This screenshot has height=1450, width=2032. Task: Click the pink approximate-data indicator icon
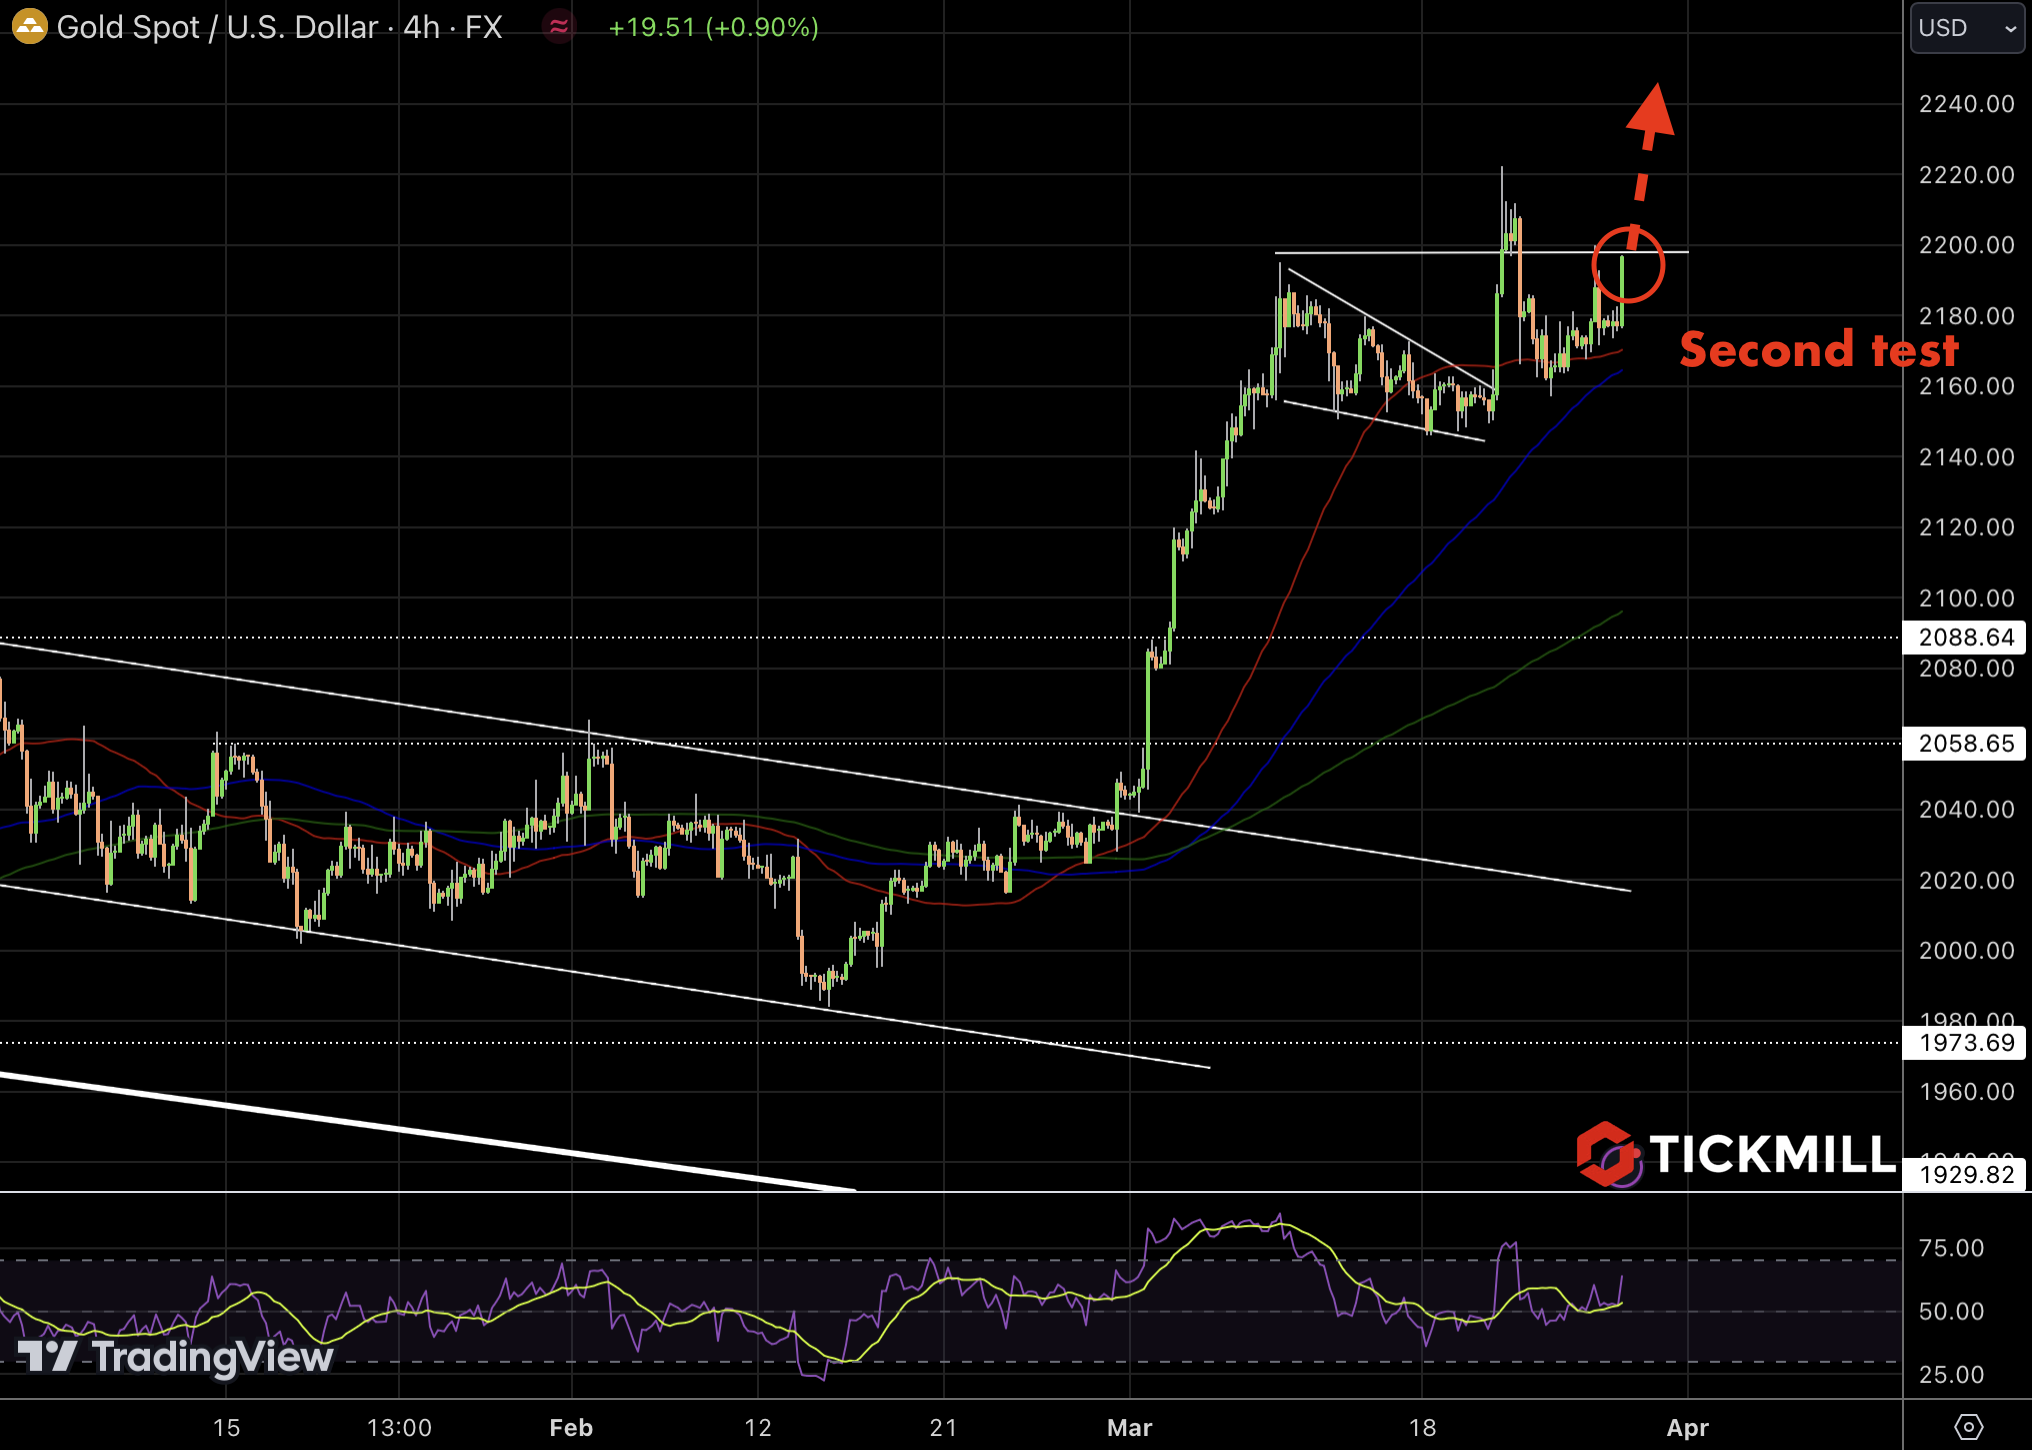coord(559,27)
